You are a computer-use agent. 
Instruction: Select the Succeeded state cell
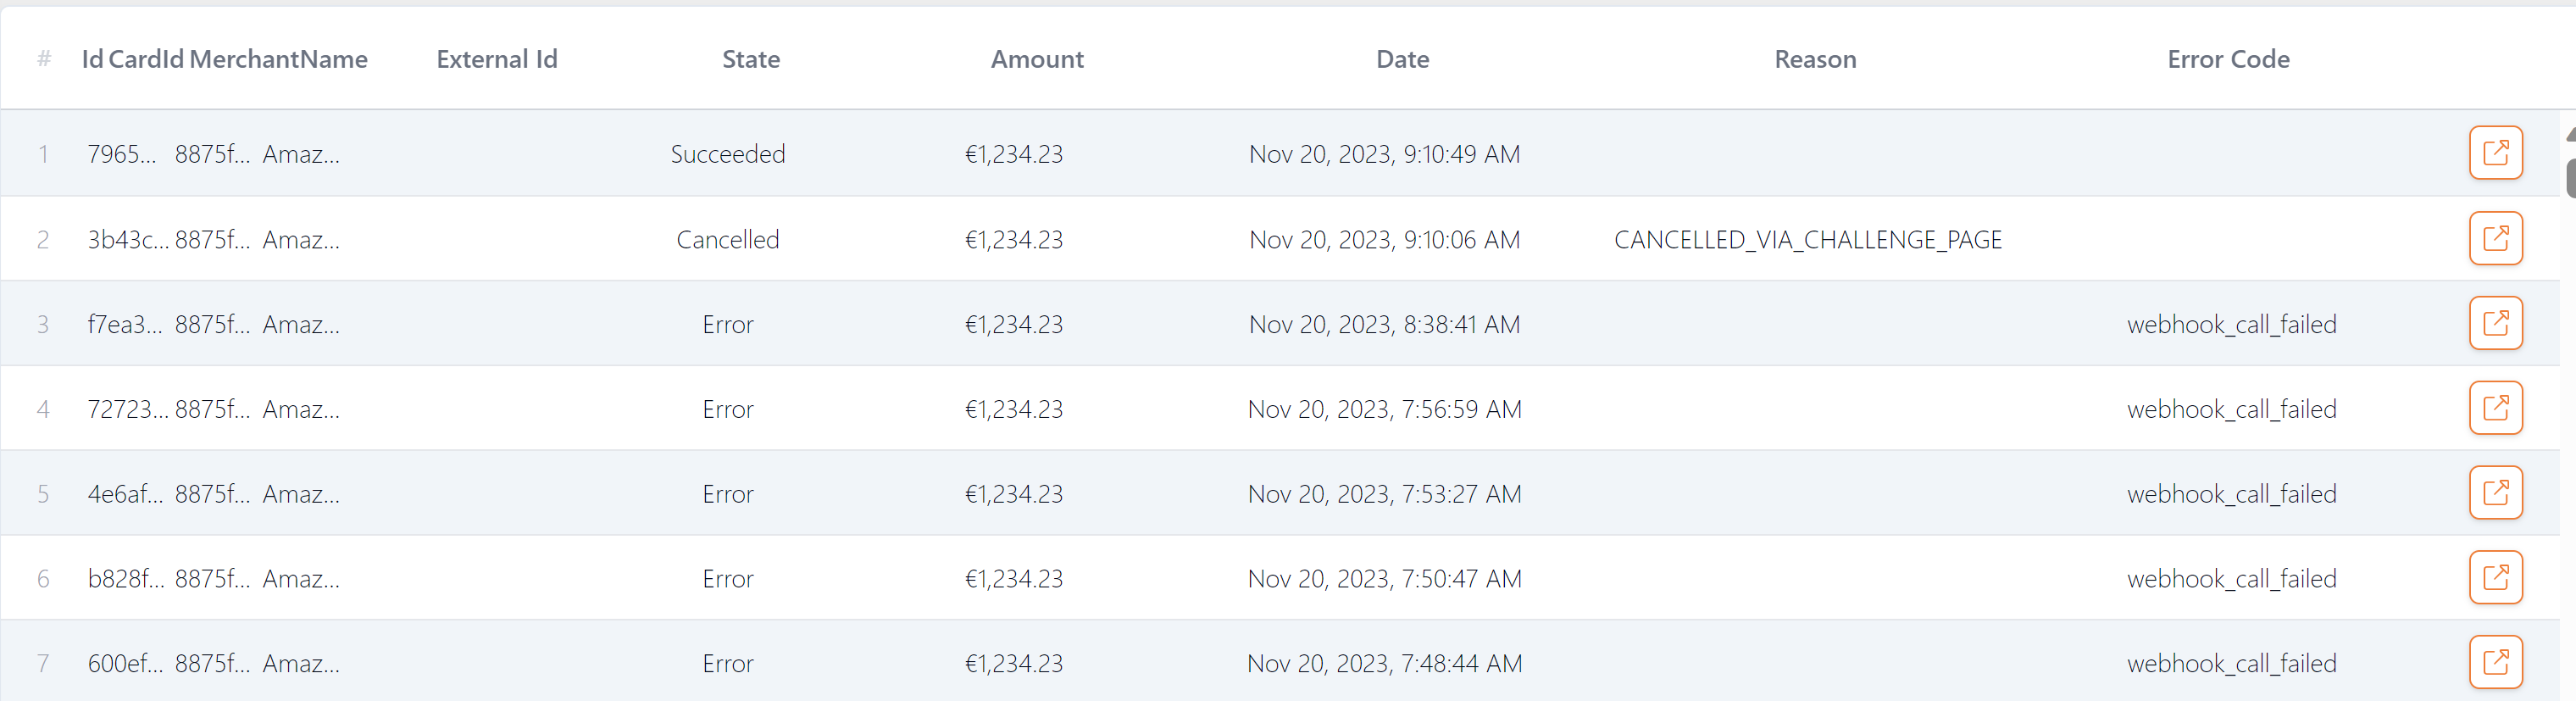[728, 154]
